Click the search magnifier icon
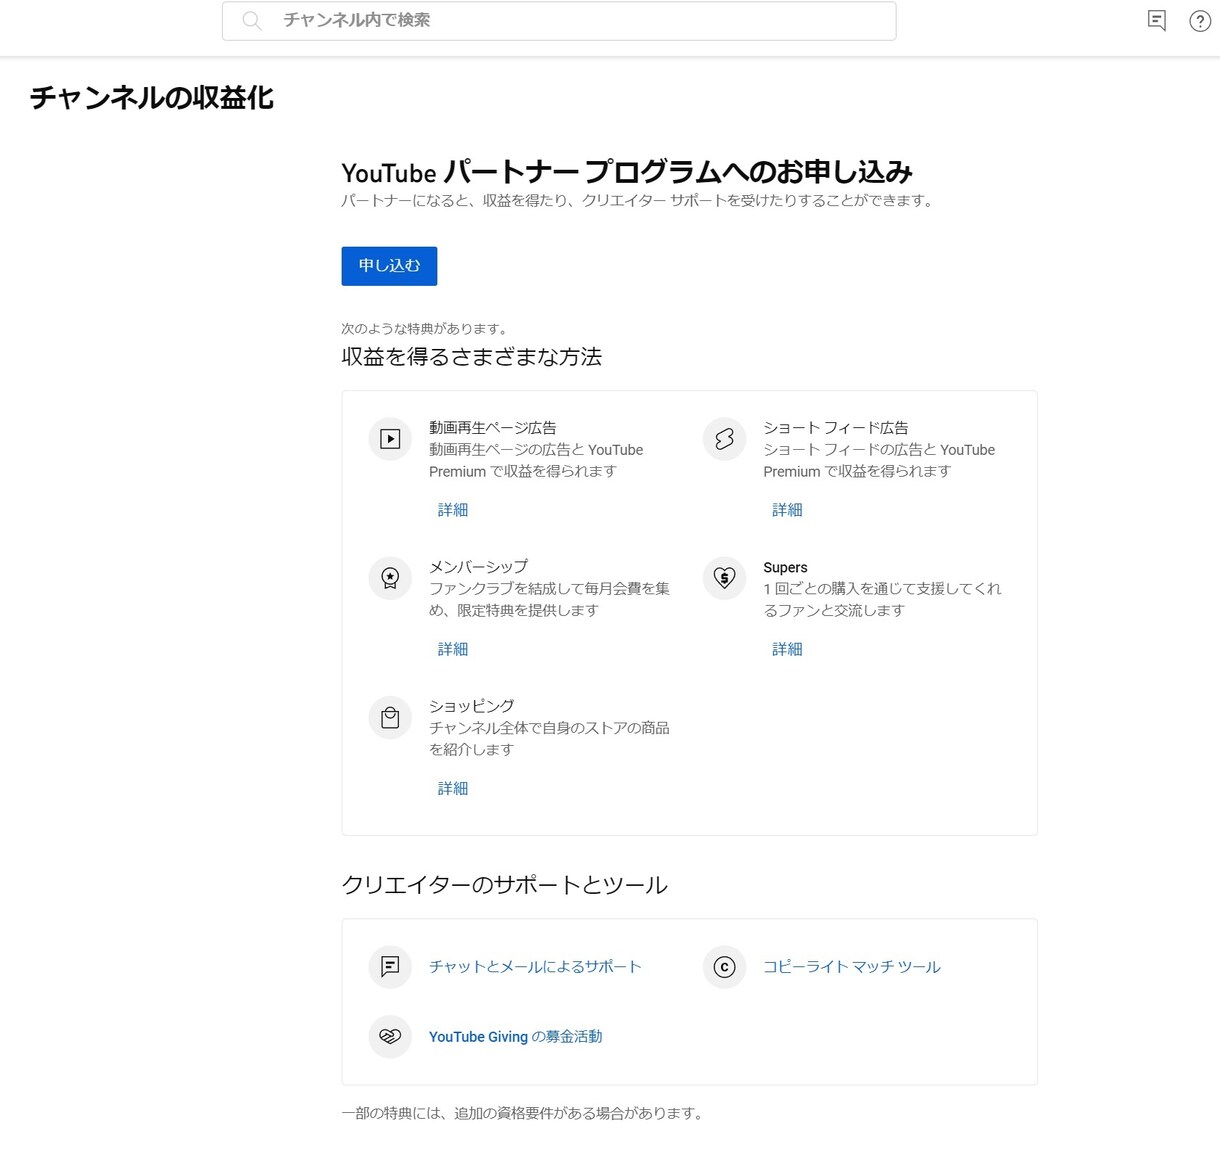This screenshot has width=1220, height=1155. 252,21
